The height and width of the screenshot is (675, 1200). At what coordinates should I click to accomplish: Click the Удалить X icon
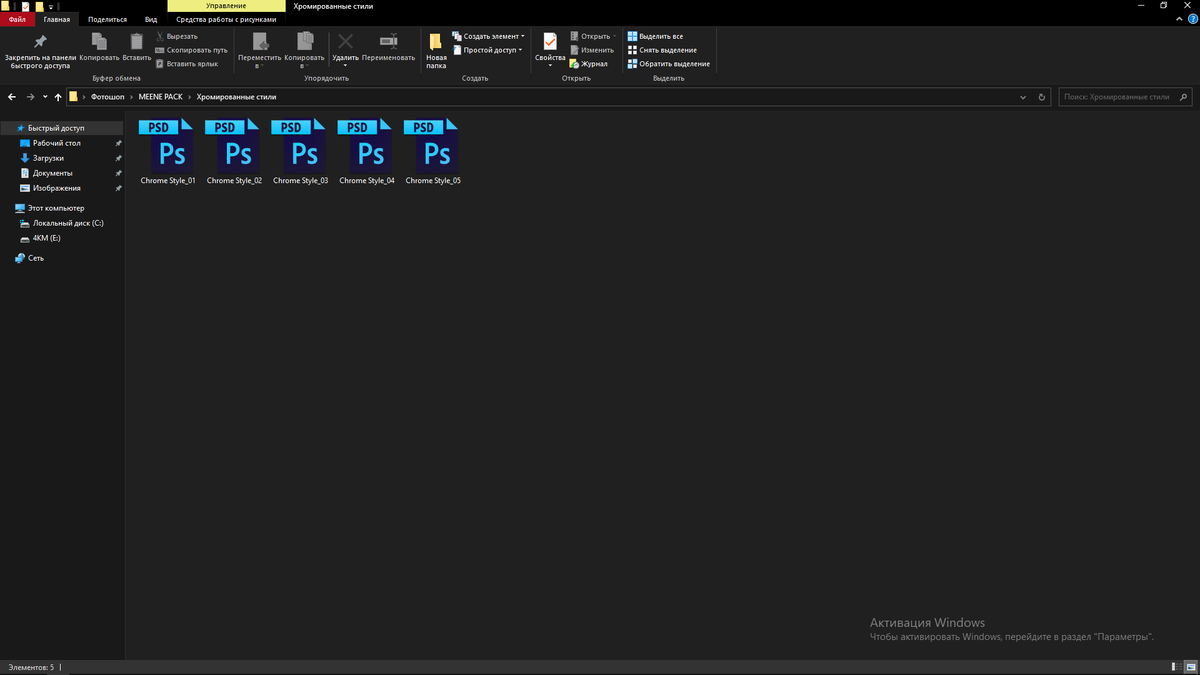click(x=345, y=41)
